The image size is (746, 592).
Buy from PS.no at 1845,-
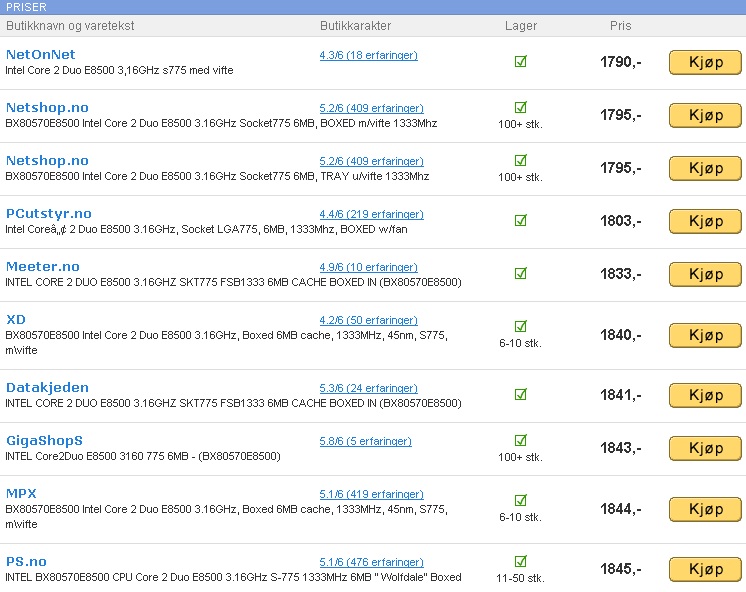705,570
